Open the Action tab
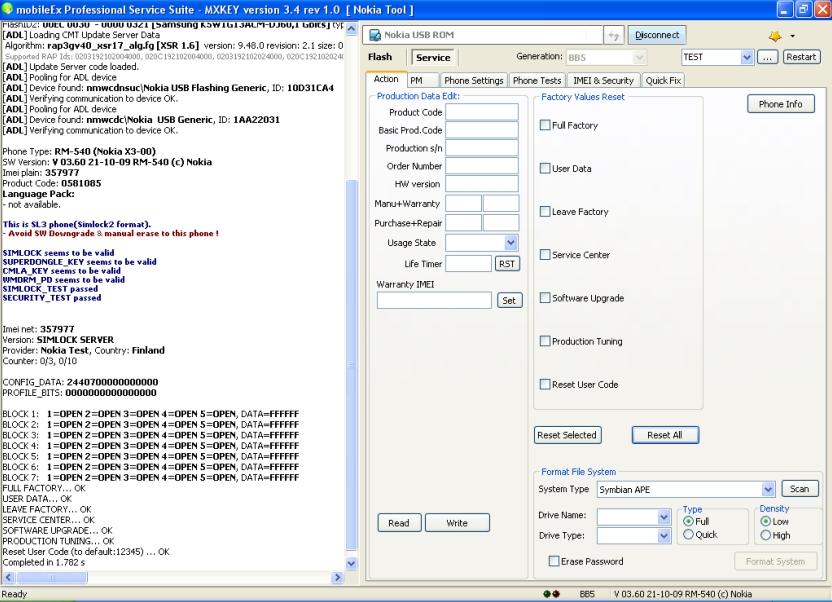The height and width of the screenshot is (602, 832). 386,79
